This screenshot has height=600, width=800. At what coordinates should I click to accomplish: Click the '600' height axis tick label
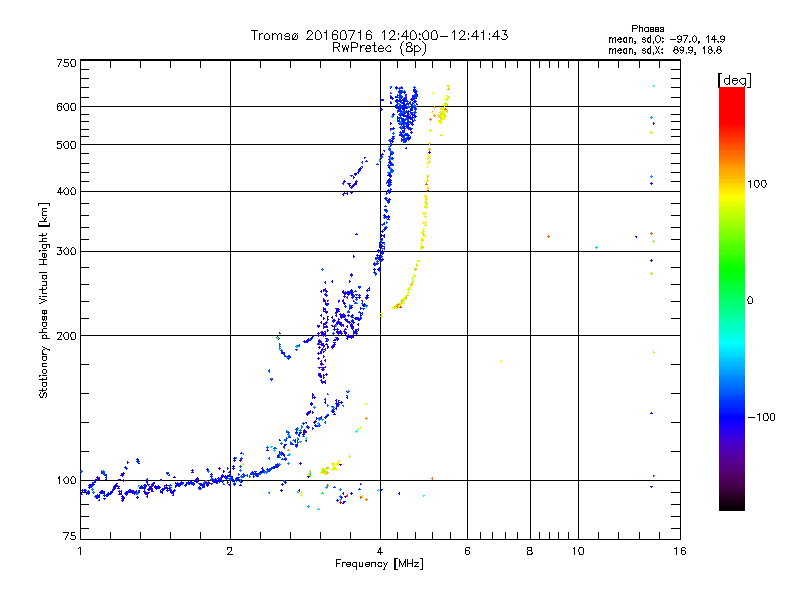(x=67, y=107)
